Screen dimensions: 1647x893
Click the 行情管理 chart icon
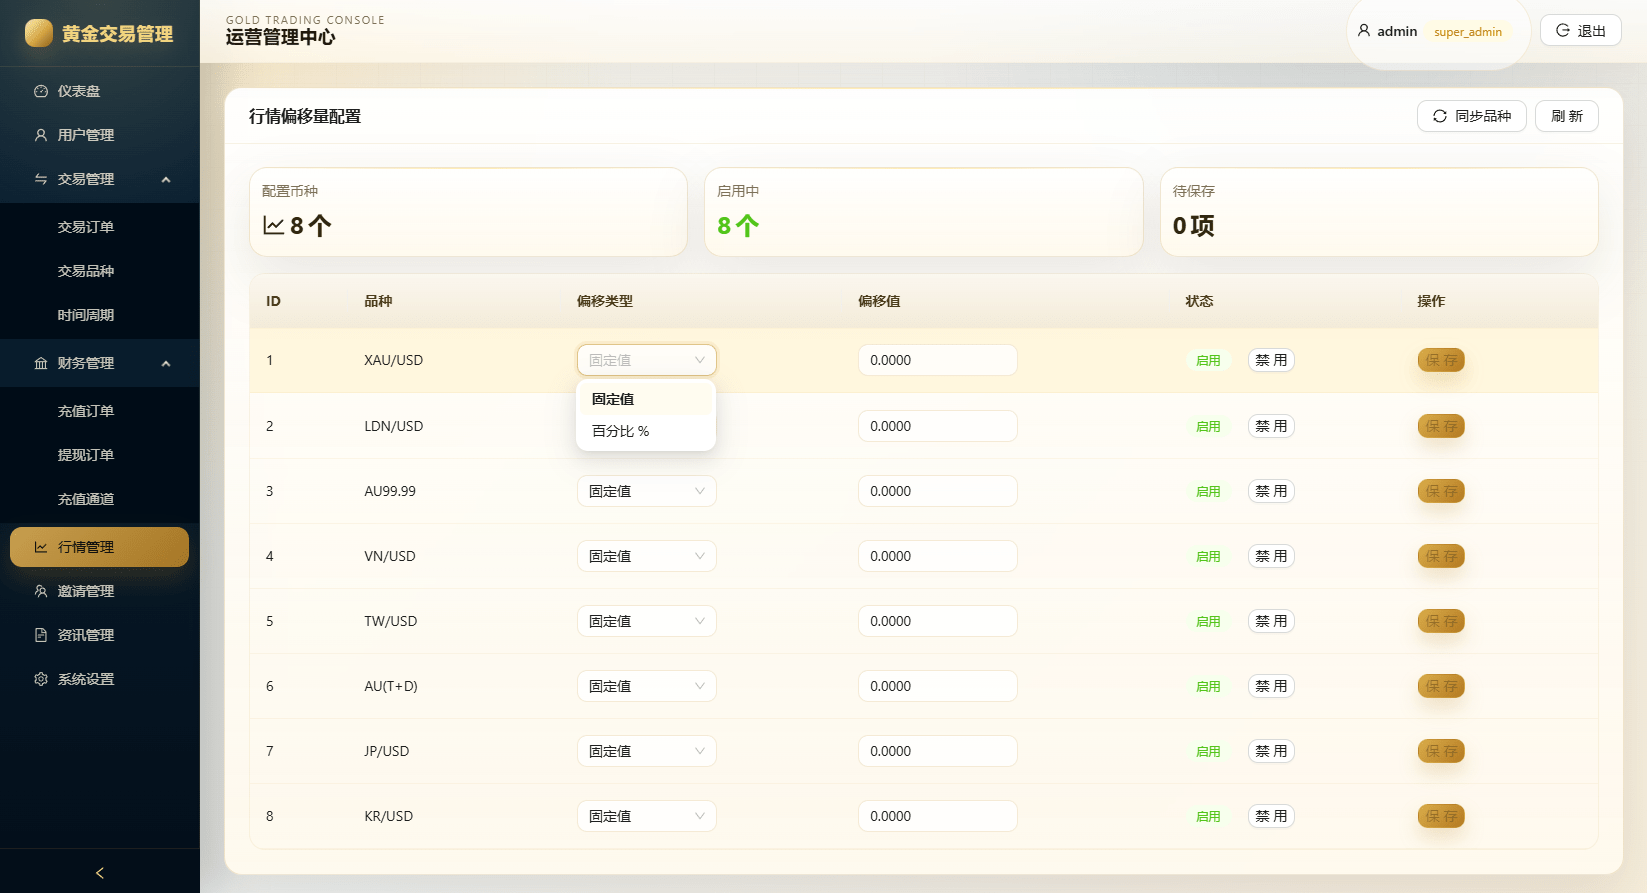pyautogui.click(x=41, y=547)
